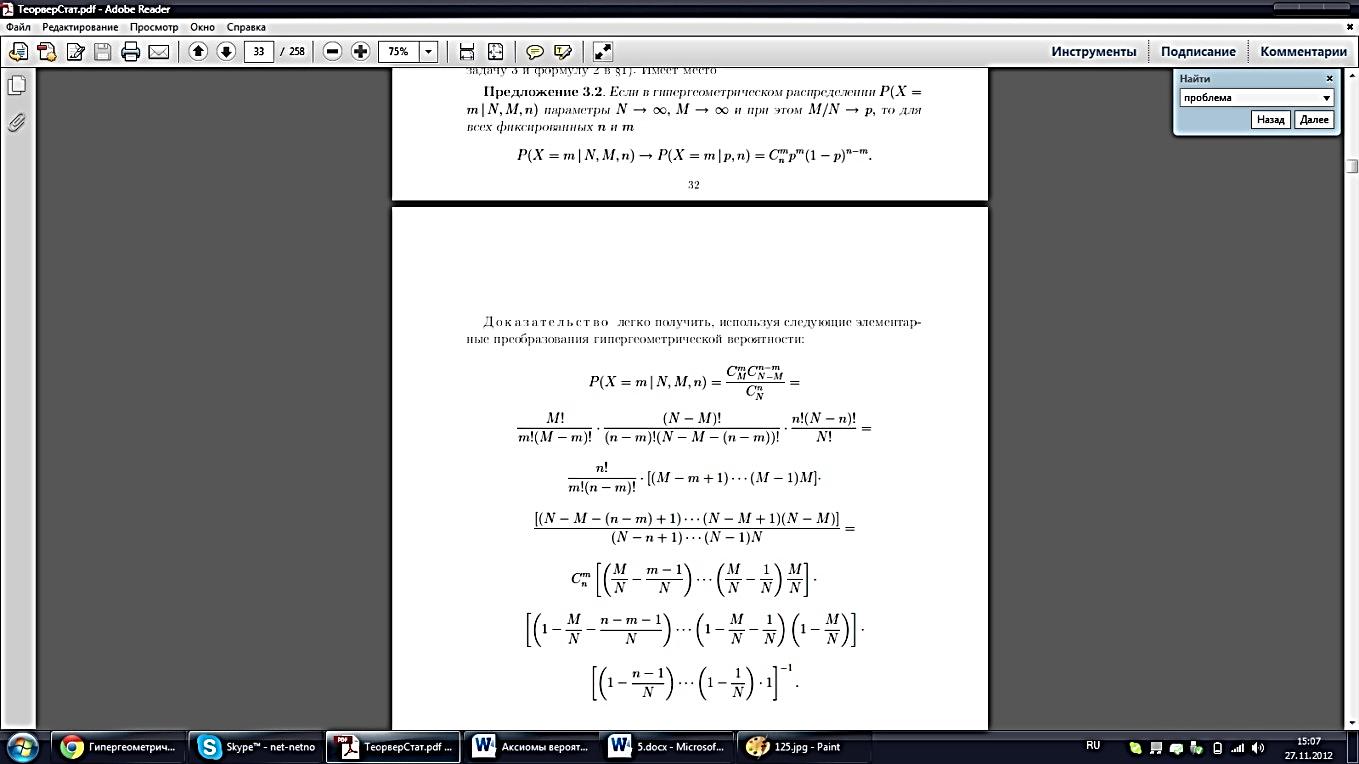Viewport: 1359px width, 764px height.
Task: Click the page number 32 on the document page
Action: [693, 185]
